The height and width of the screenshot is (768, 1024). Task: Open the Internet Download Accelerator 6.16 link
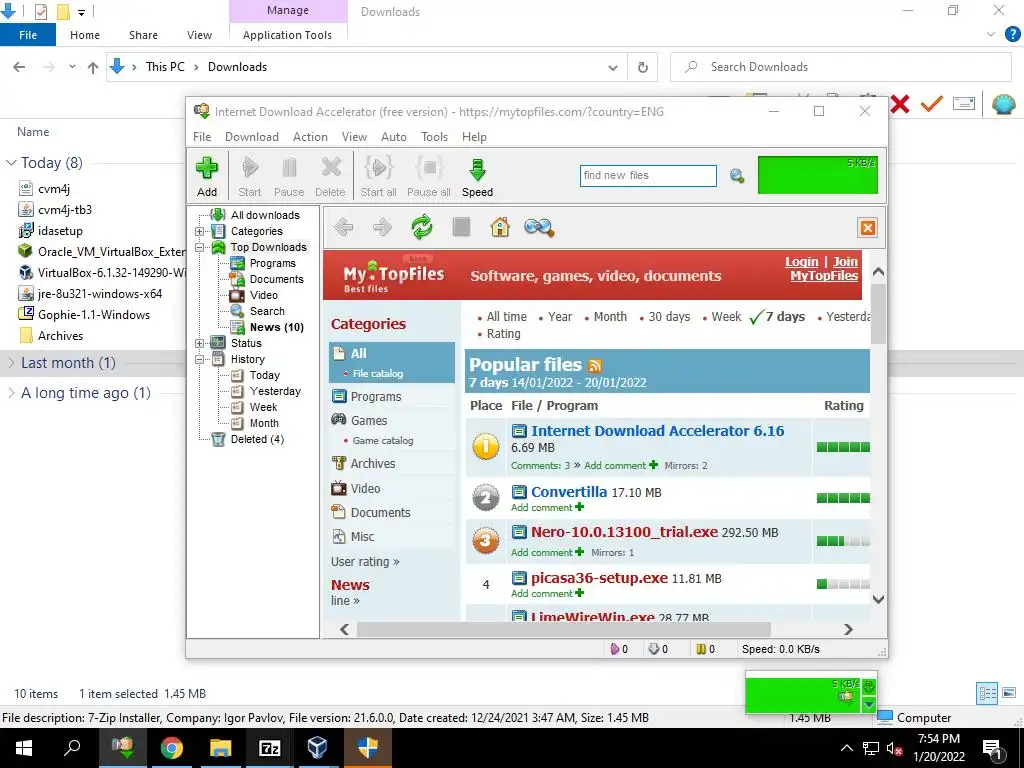[x=657, y=431]
